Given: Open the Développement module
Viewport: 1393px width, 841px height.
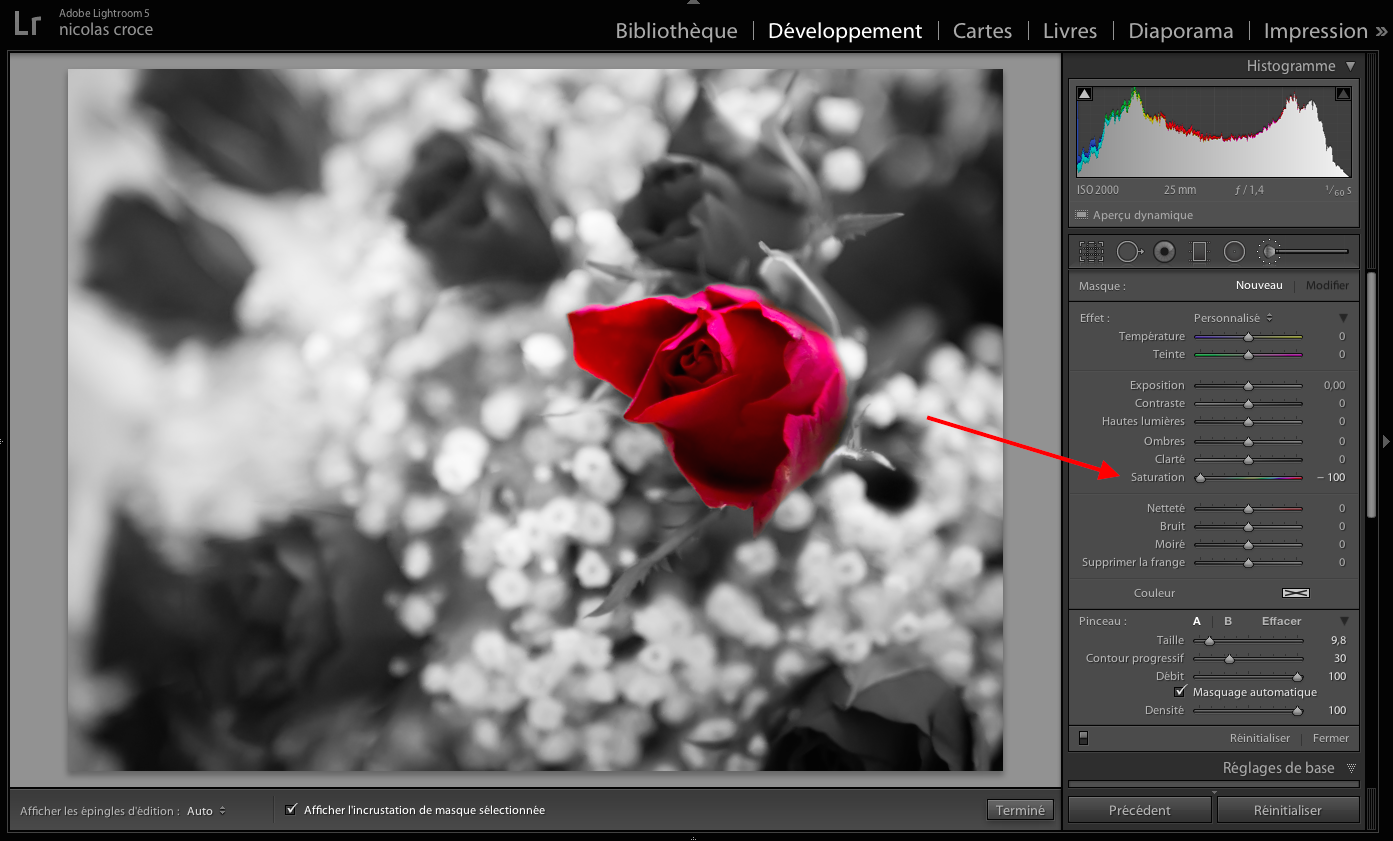Looking at the screenshot, I should 845,31.
